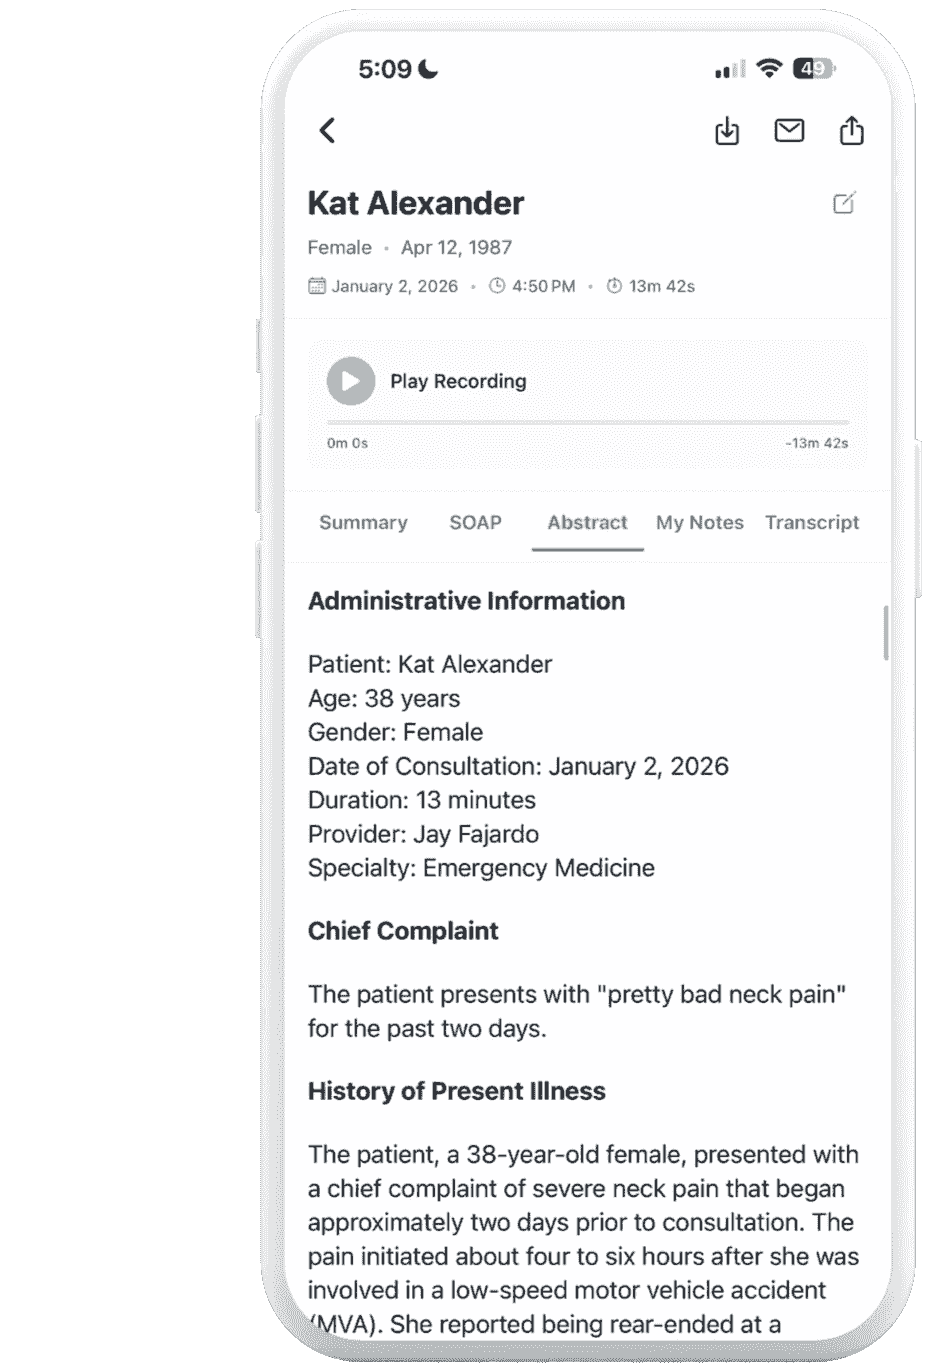Image resolution: width=927 pixels, height=1371 pixels.
Task: Click the History of Present Illness heading
Action: [456, 1091]
